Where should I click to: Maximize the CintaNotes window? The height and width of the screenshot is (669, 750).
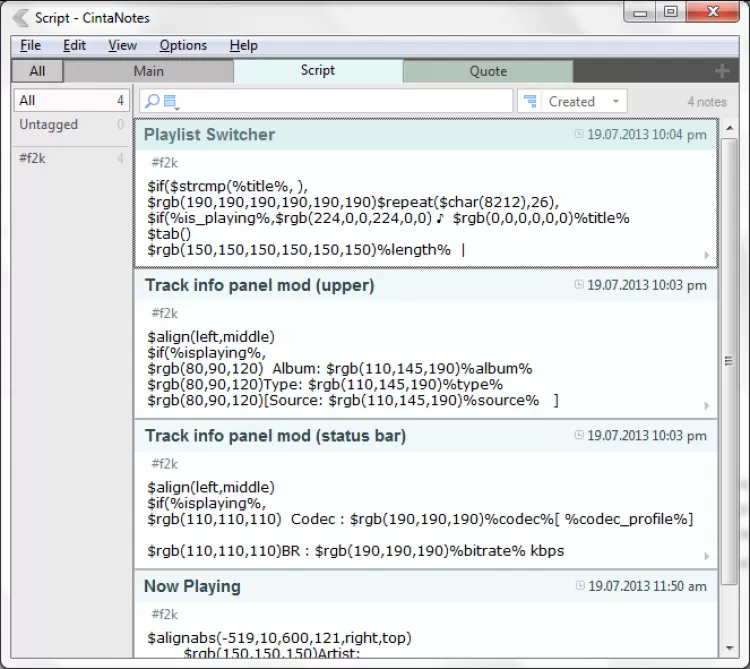(671, 12)
